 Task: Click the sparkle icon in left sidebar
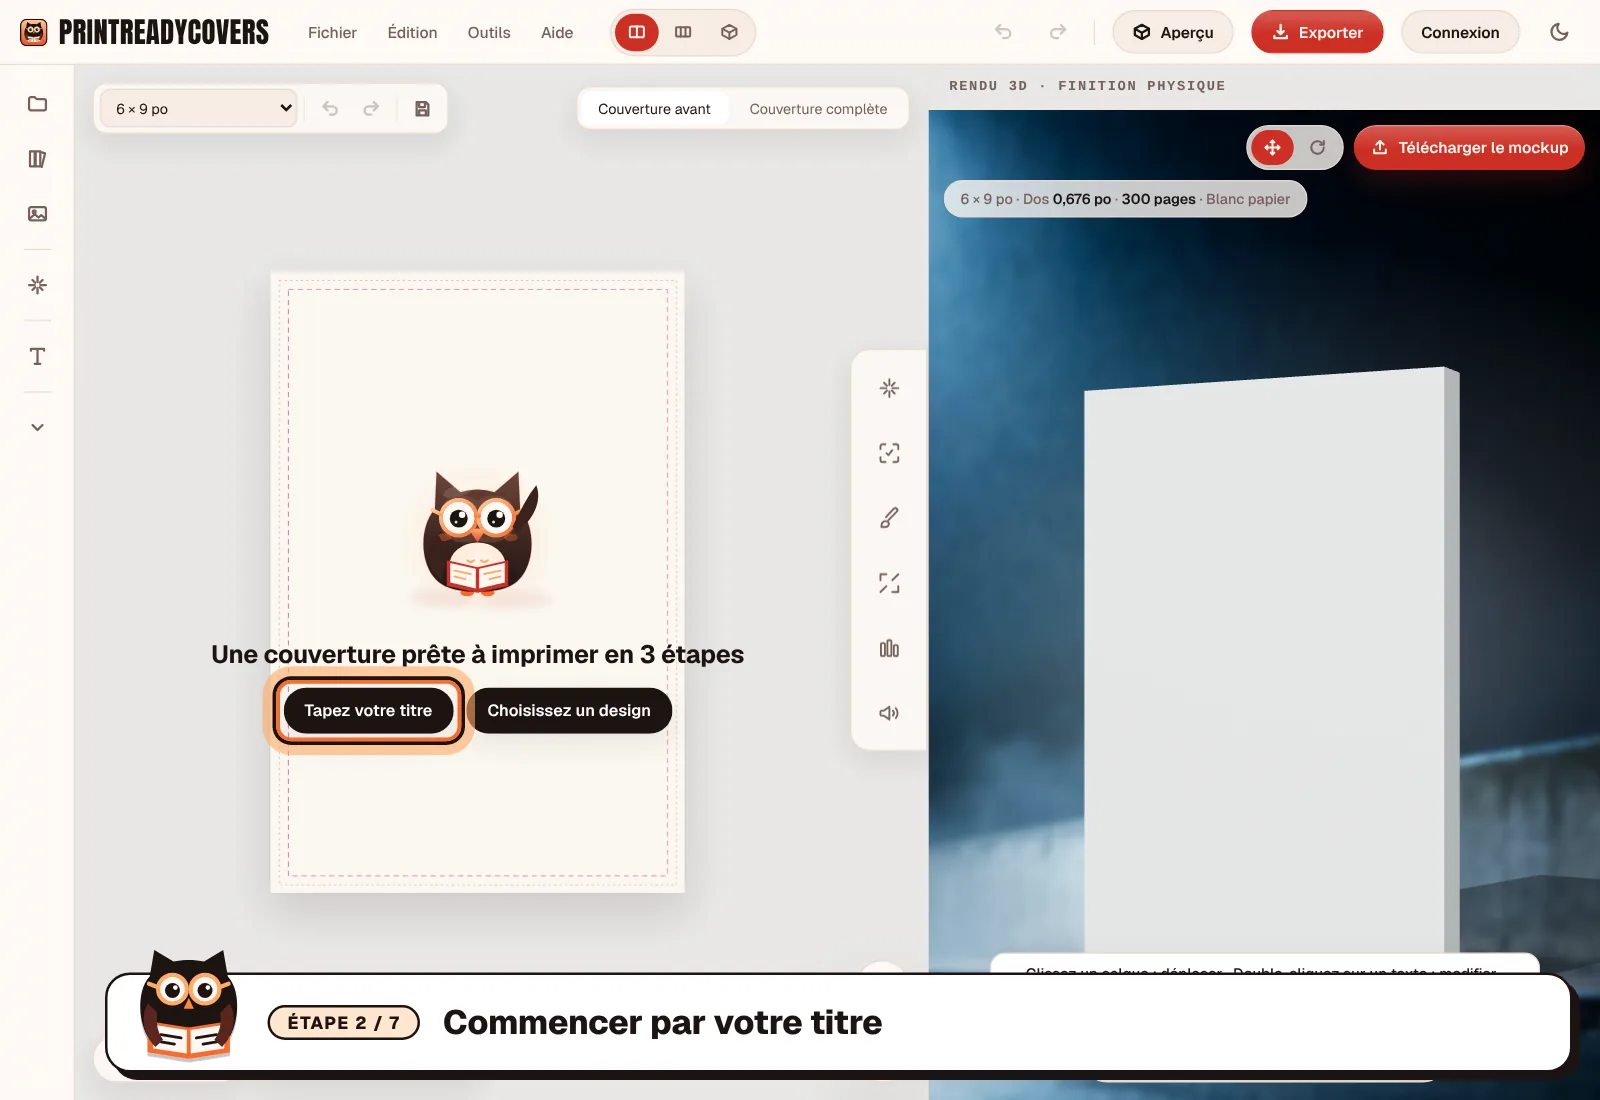[x=37, y=285]
